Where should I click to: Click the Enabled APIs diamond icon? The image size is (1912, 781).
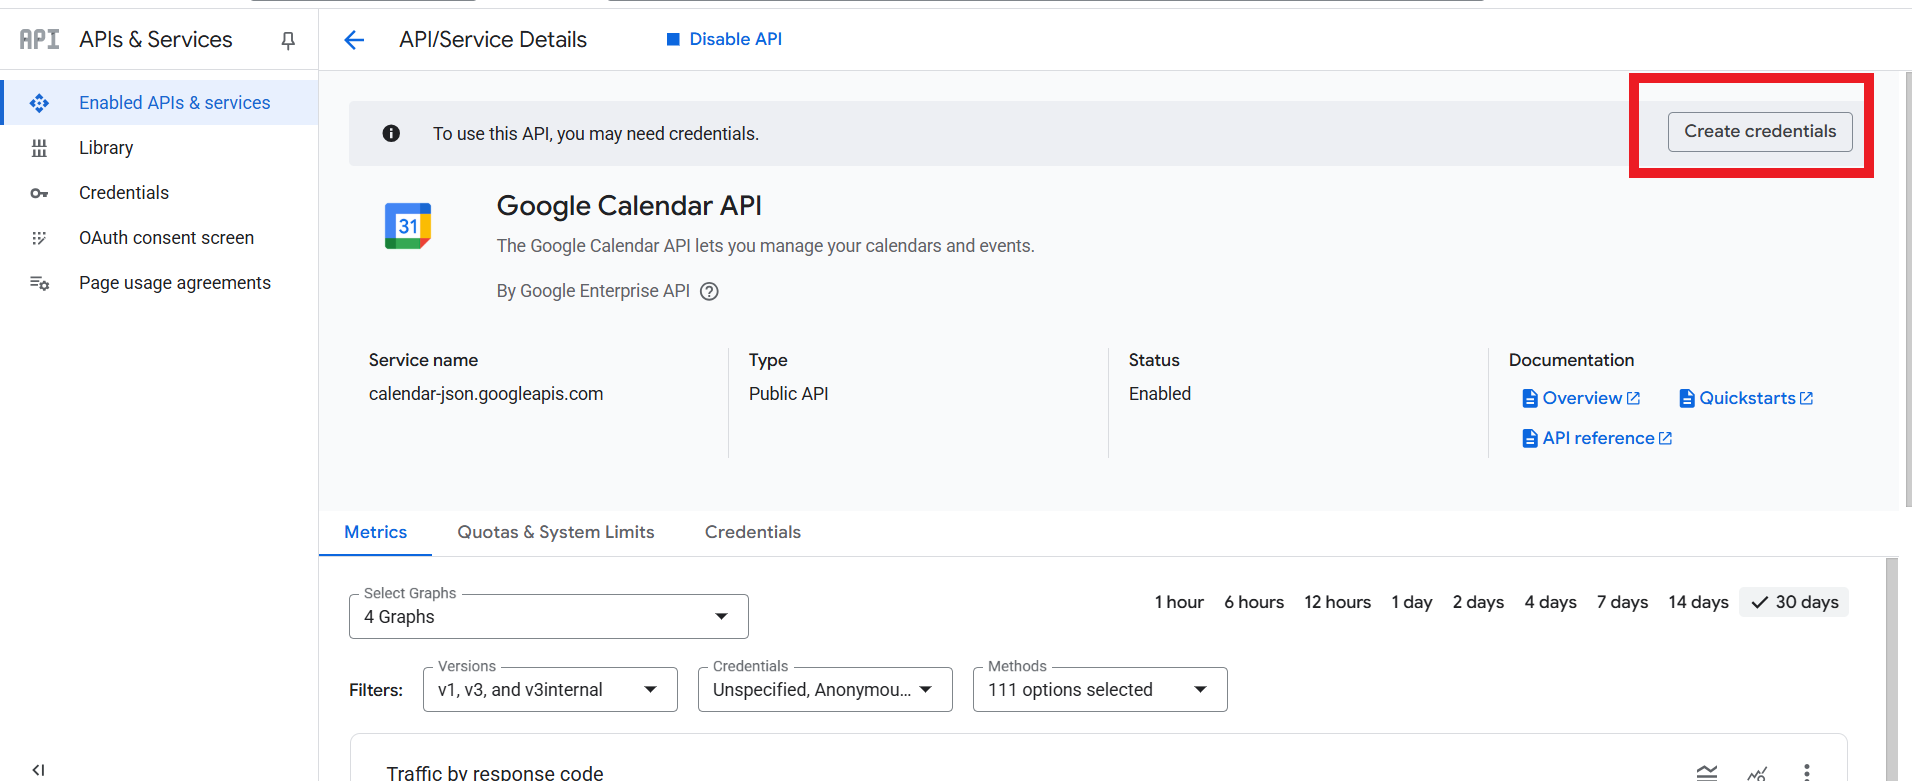point(39,103)
